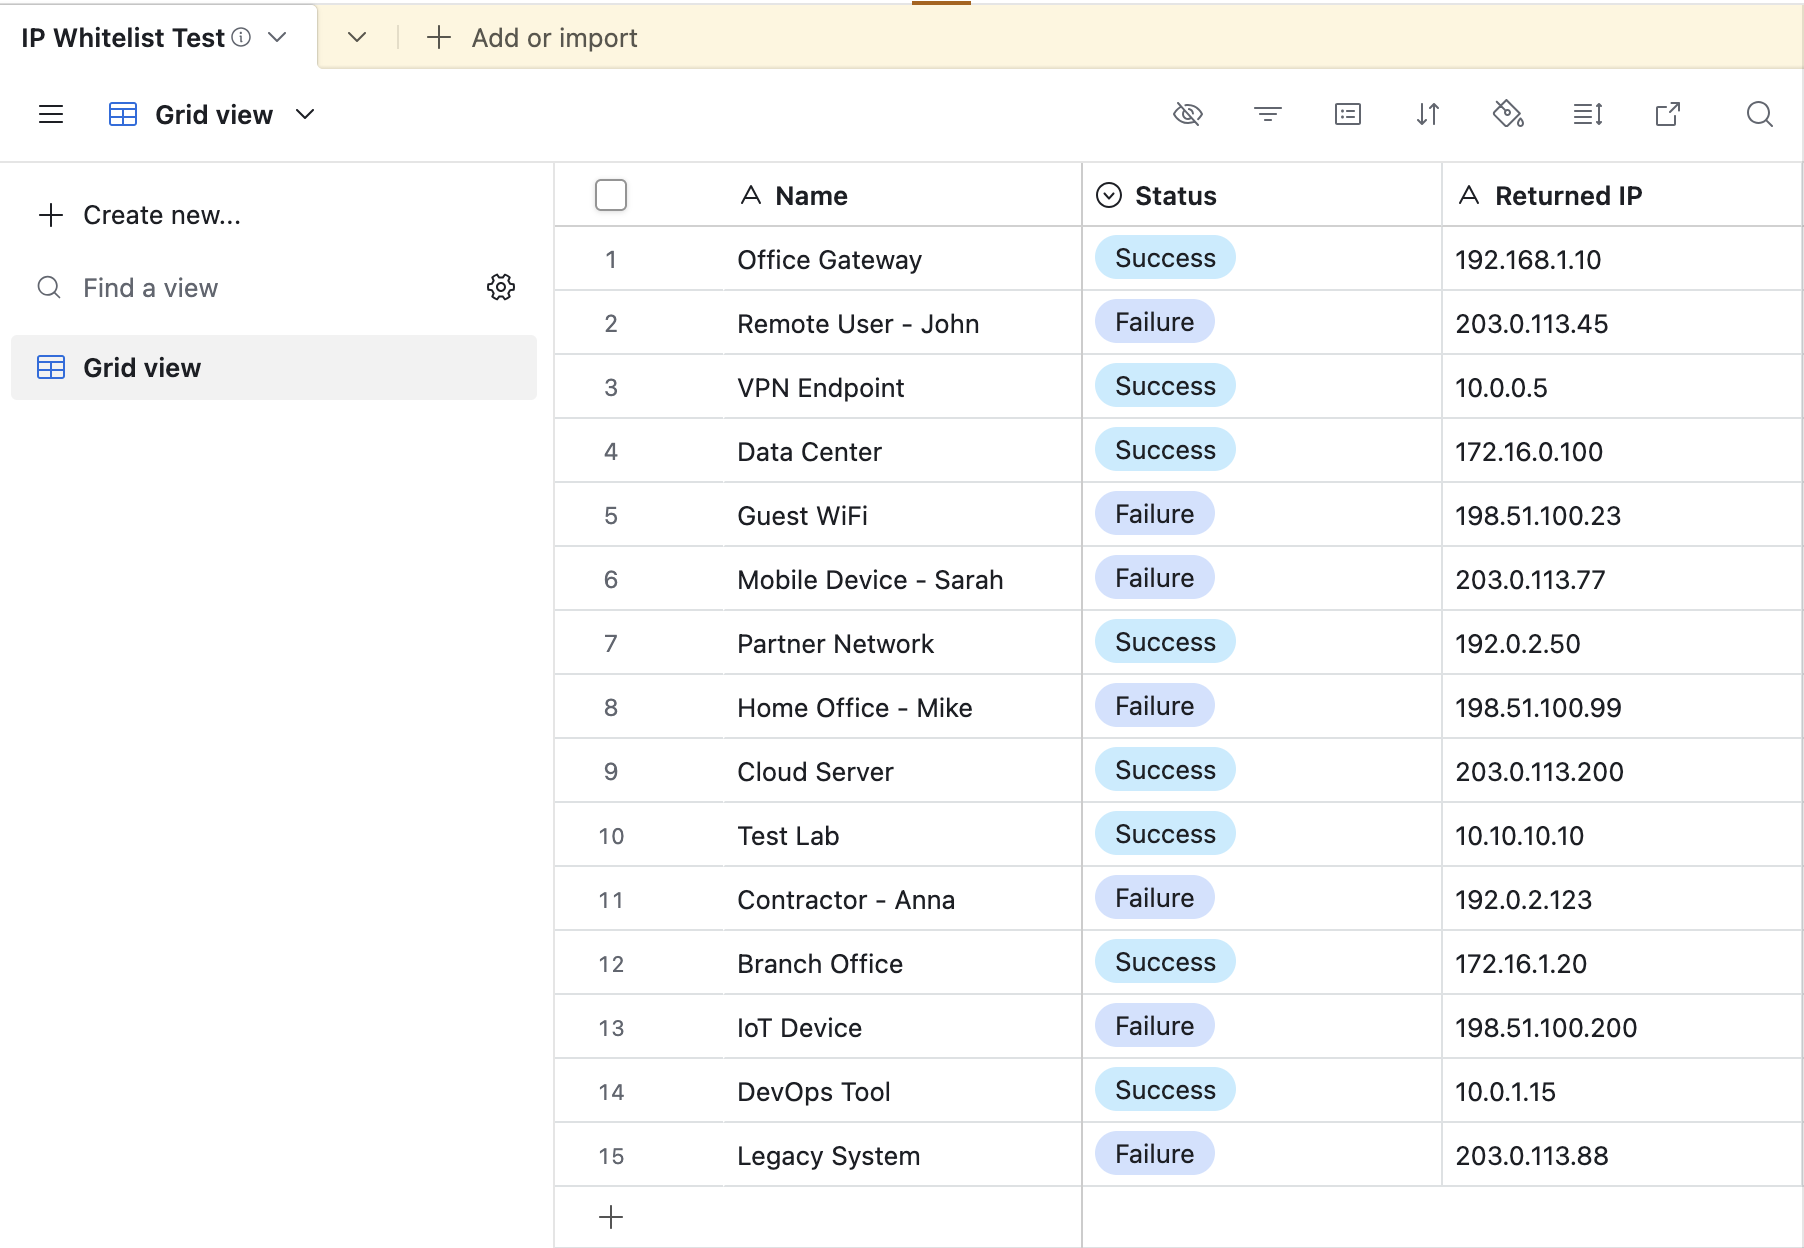Open the sort arrows icon

pos(1427,114)
